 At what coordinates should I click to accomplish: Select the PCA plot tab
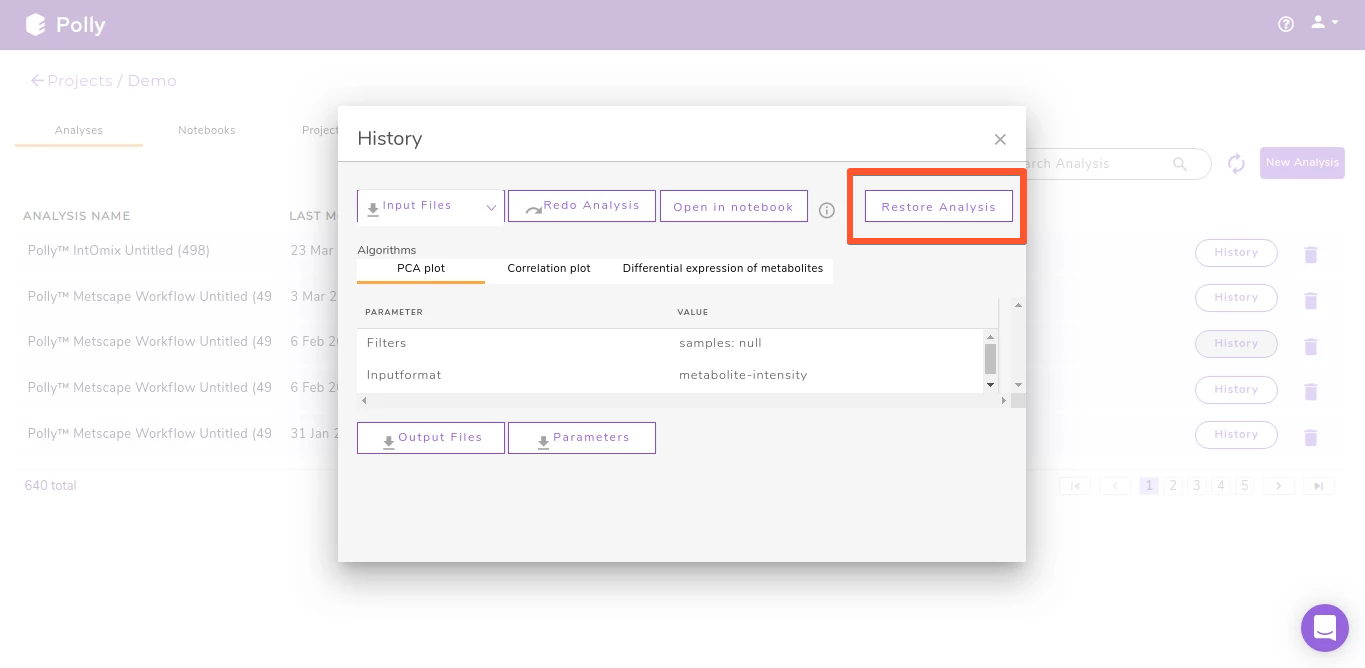421,269
